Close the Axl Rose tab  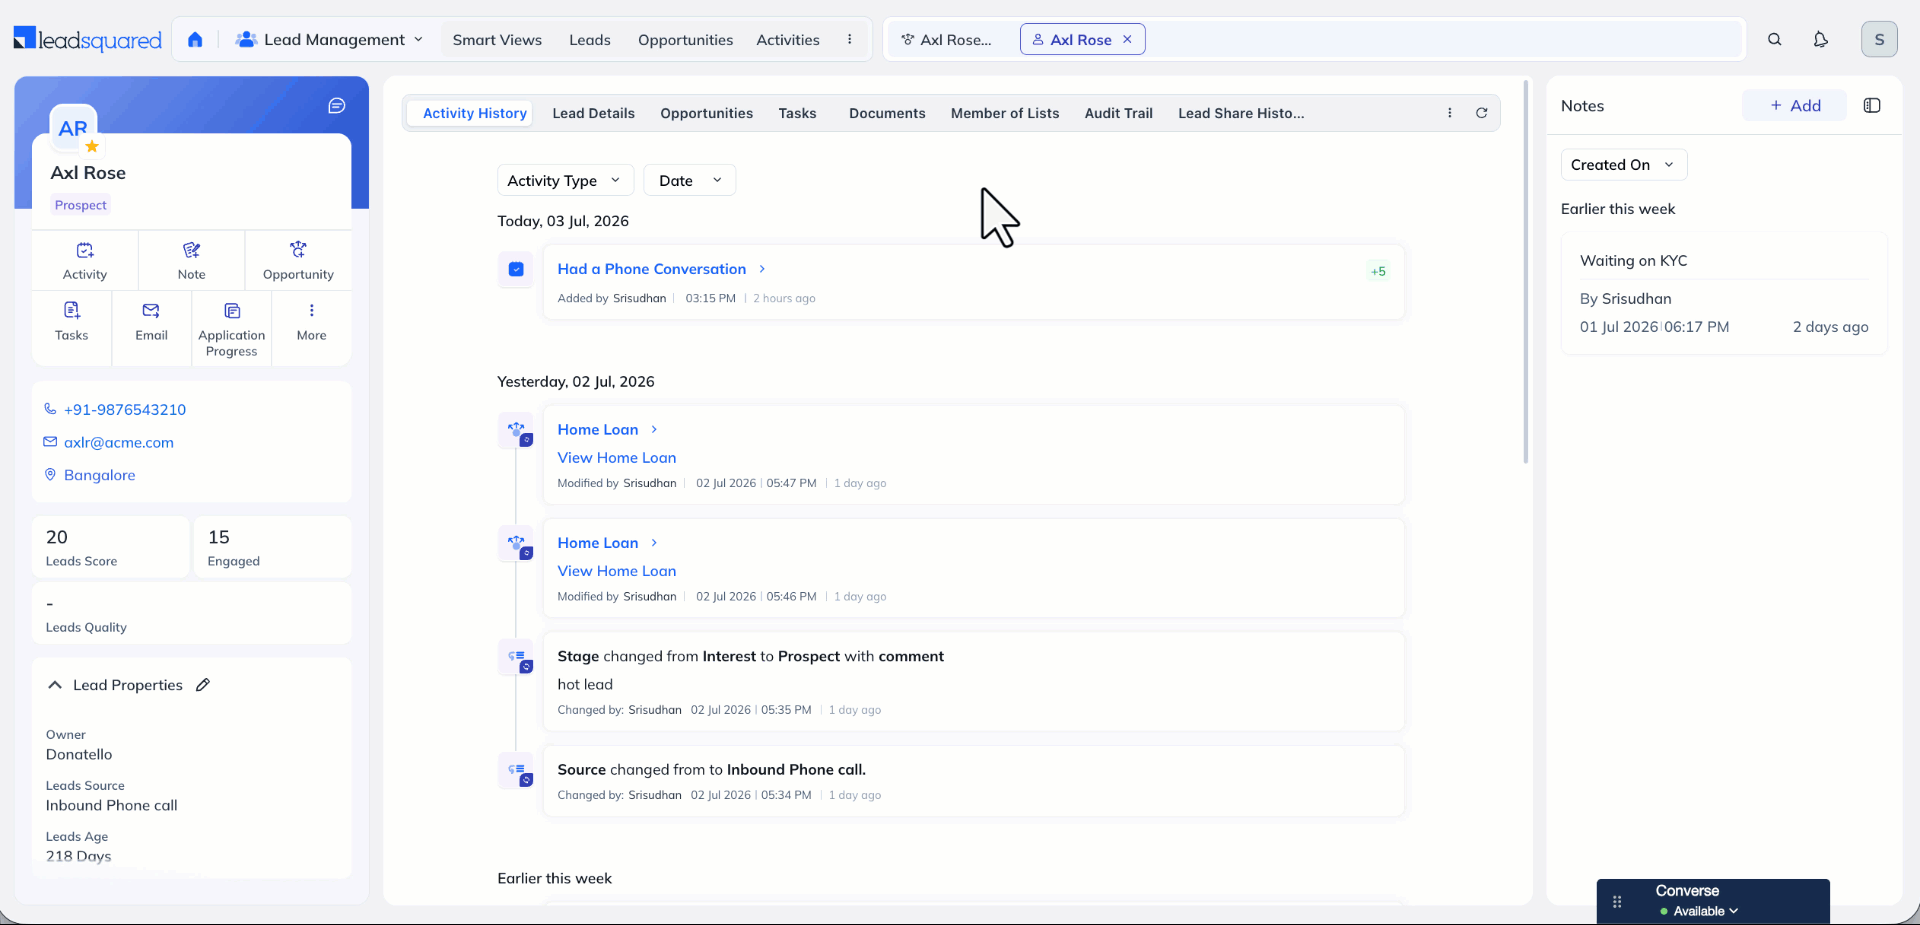pos(1127,40)
